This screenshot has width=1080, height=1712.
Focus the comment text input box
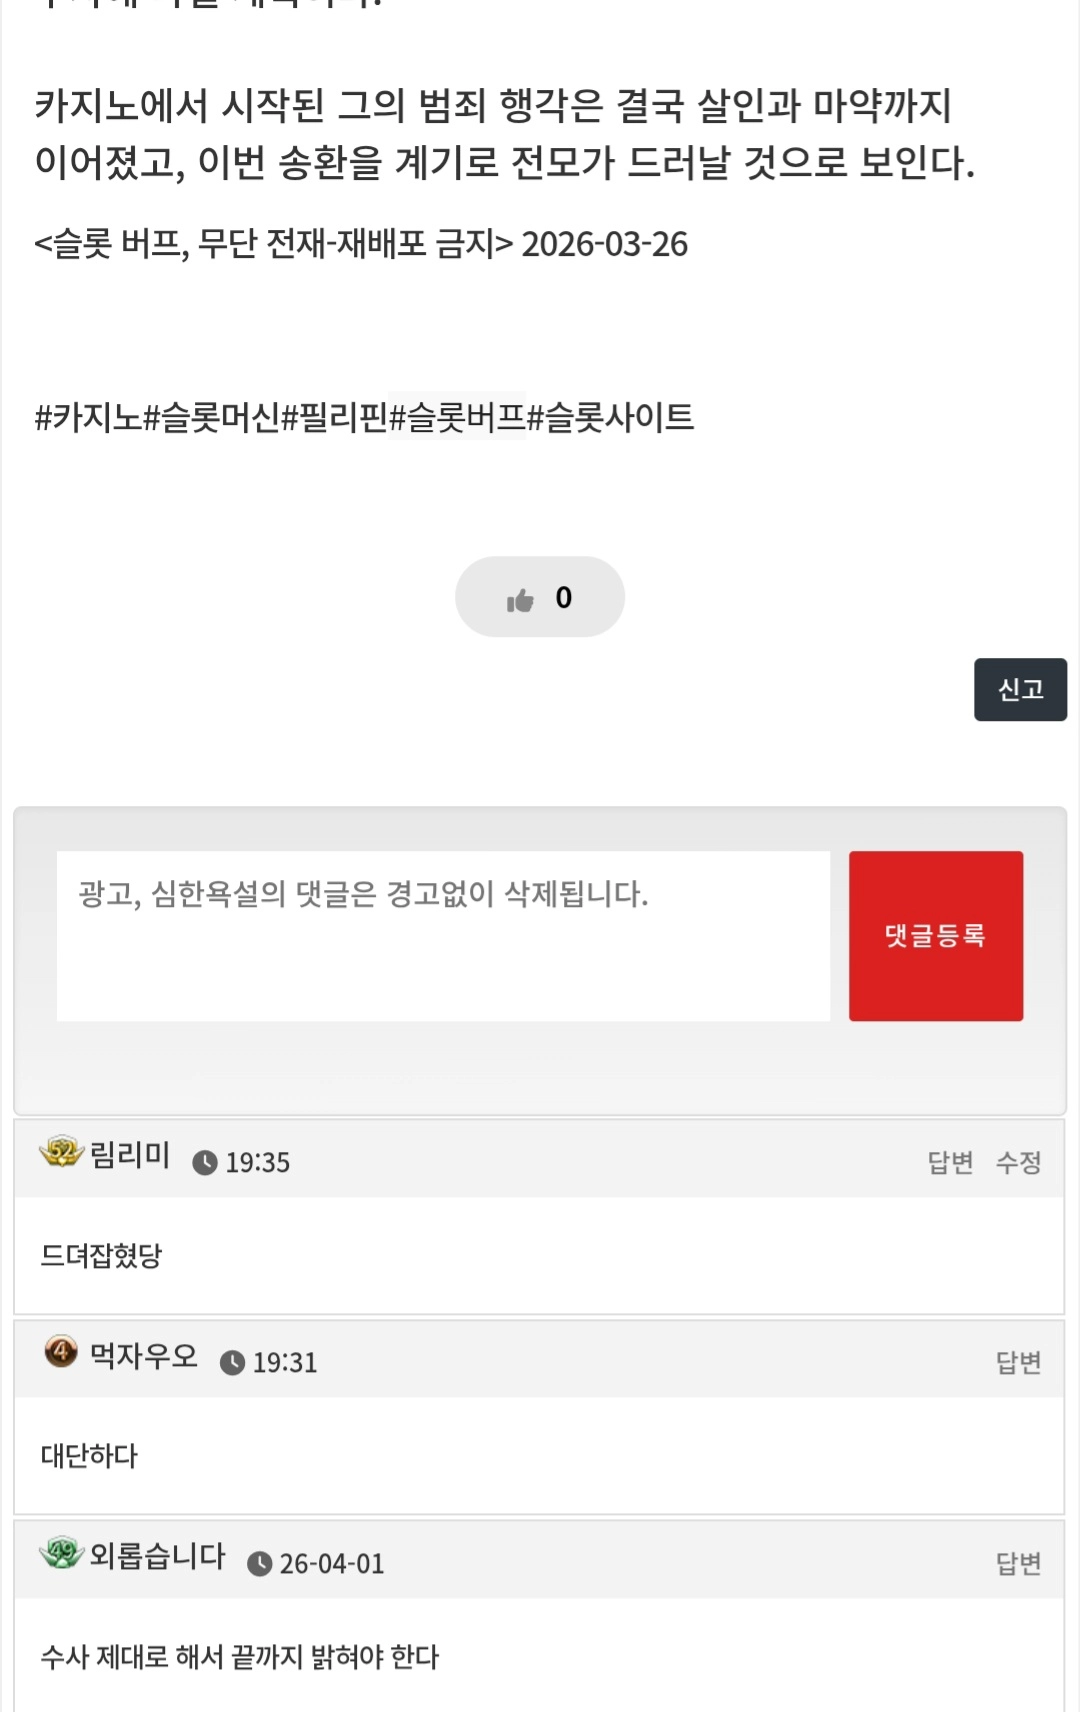443,936
